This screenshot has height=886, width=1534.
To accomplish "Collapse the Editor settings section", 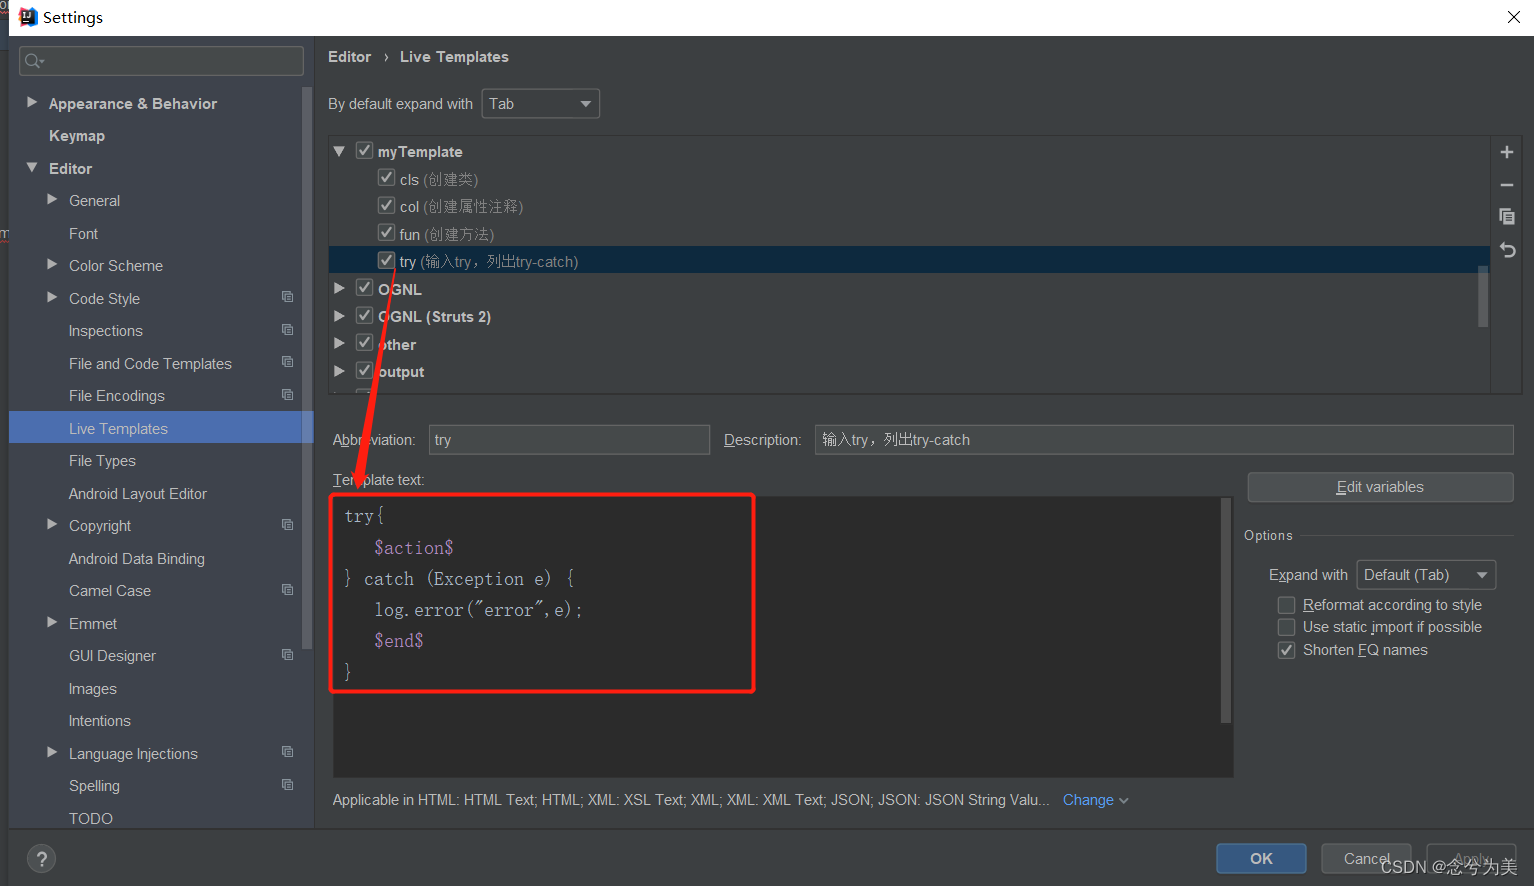I will pyautogui.click(x=32, y=167).
